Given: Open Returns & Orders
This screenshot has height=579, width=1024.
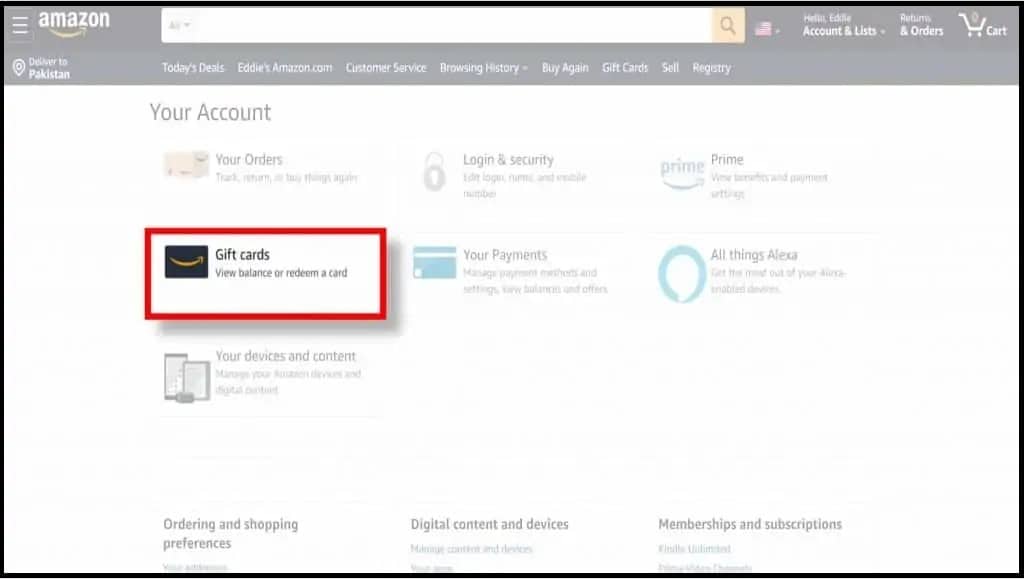Looking at the screenshot, I should pyautogui.click(x=921, y=25).
